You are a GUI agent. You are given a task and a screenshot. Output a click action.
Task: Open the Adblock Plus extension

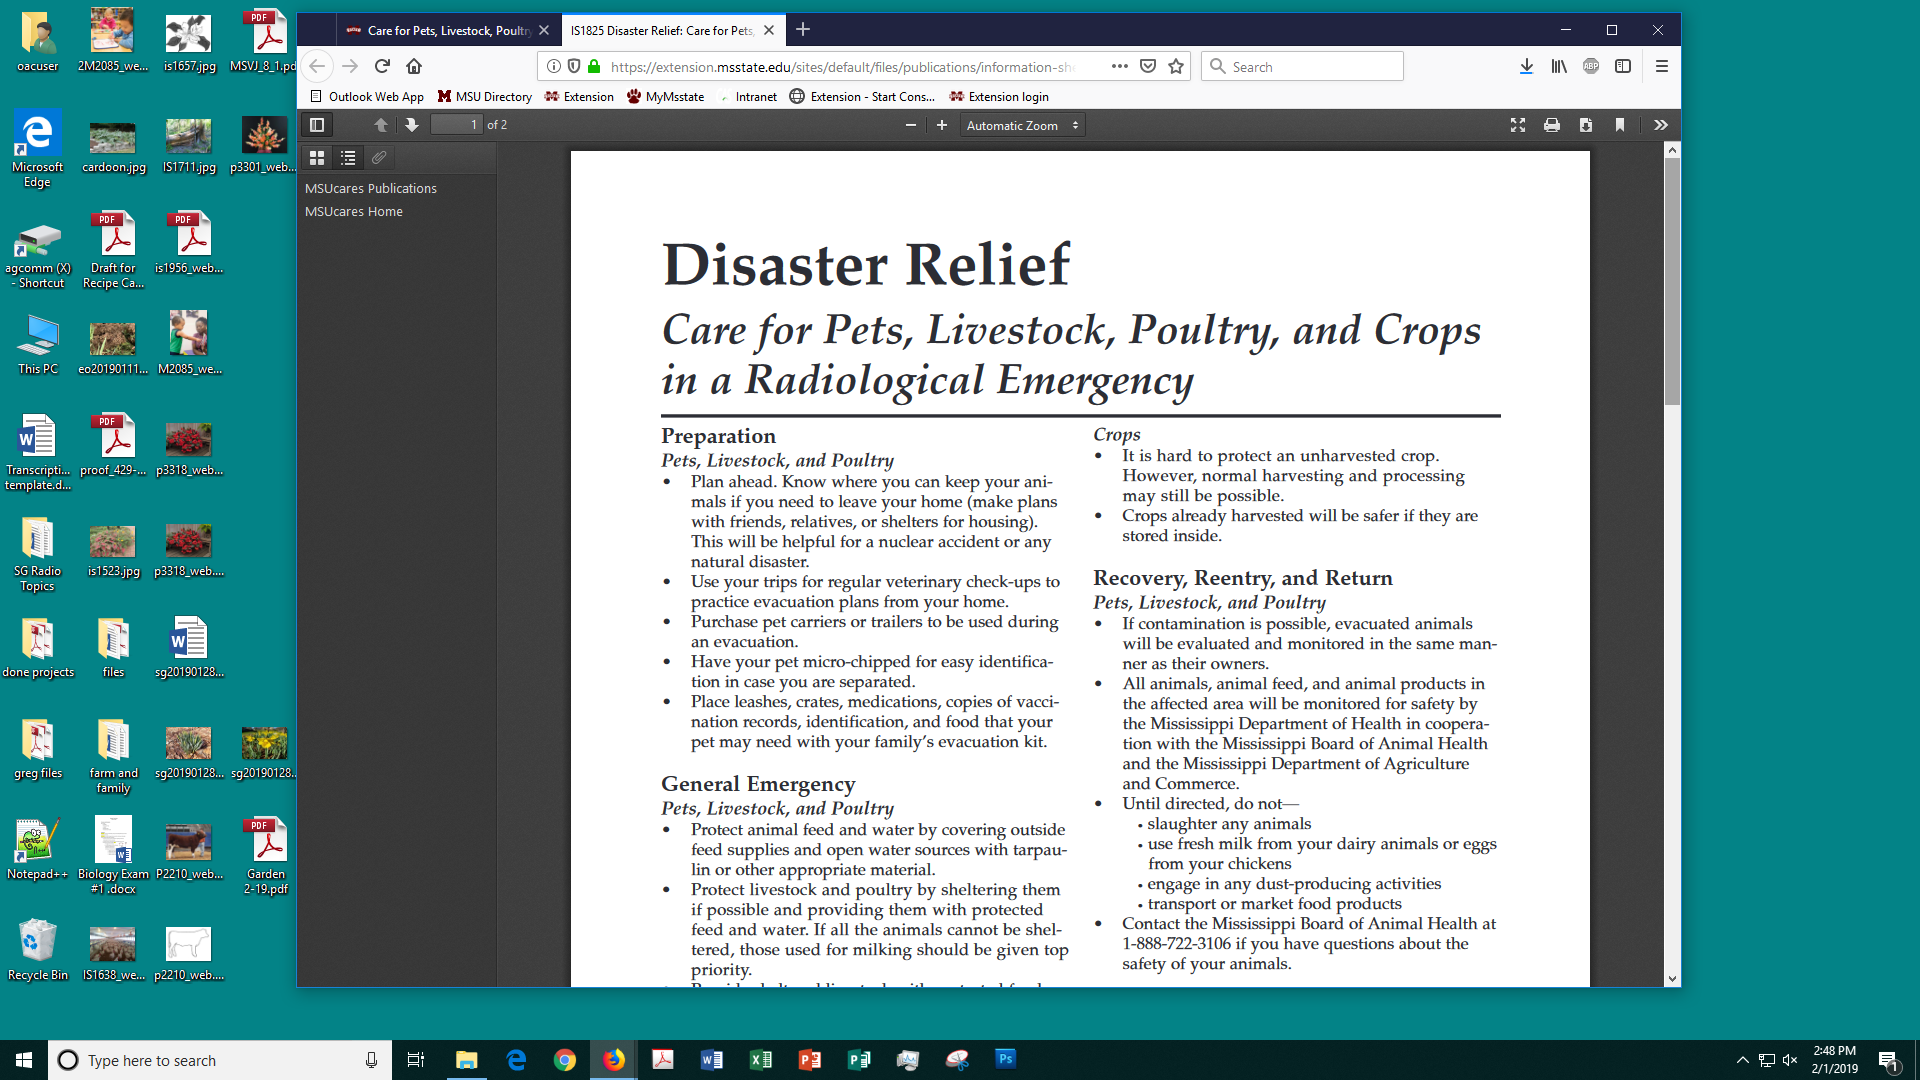tap(1591, 66)
